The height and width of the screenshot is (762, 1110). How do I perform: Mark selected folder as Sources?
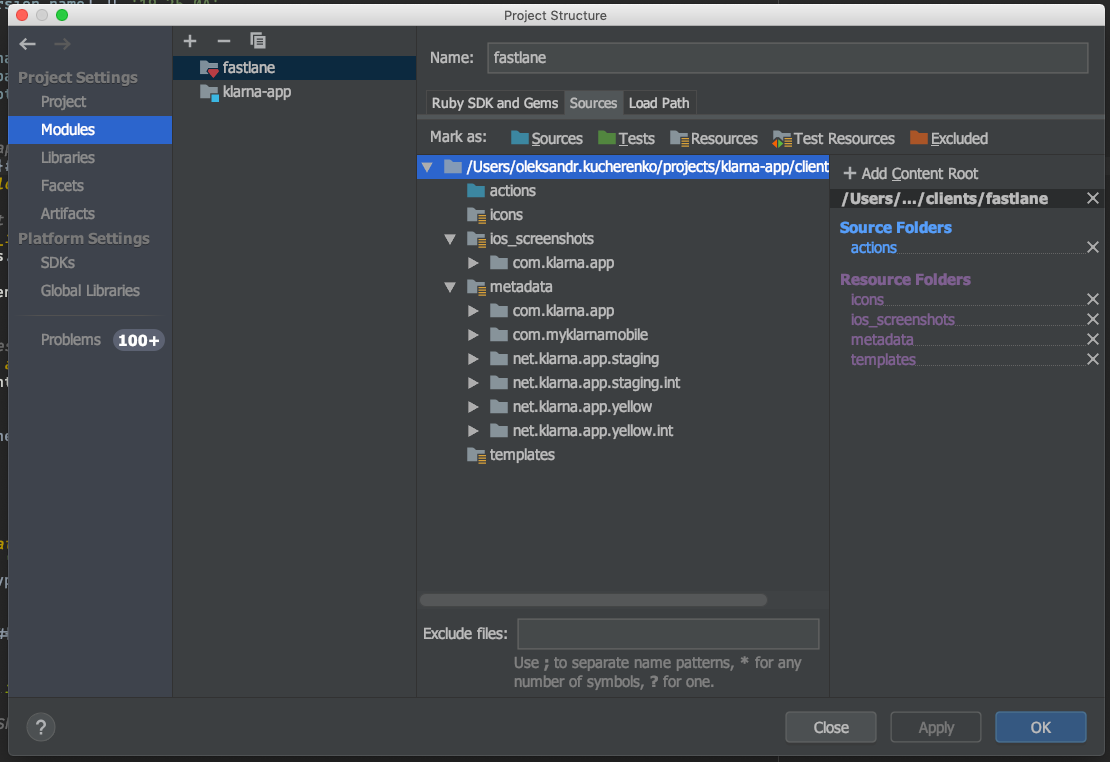click(x=546, y=138)
